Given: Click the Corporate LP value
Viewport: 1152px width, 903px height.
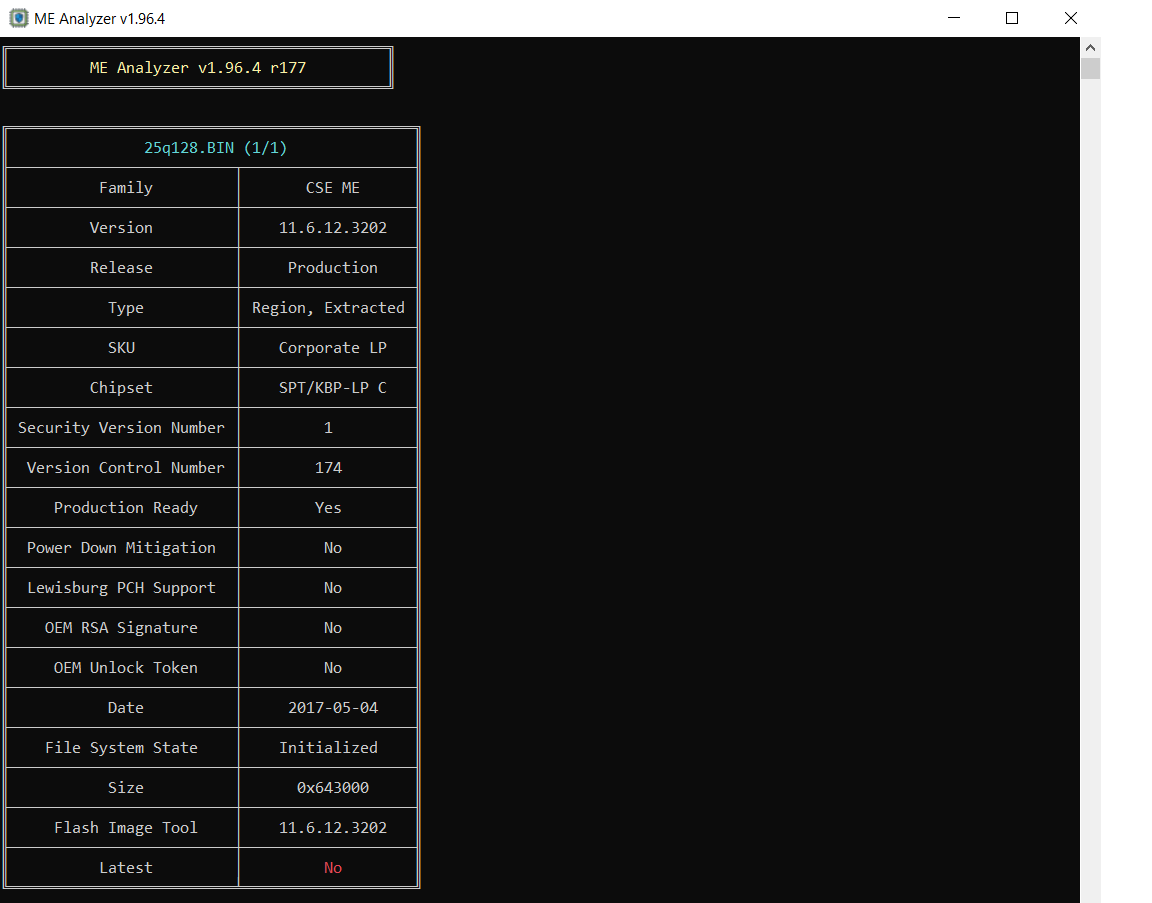Looking at the screenshot, I should (333, 348).
